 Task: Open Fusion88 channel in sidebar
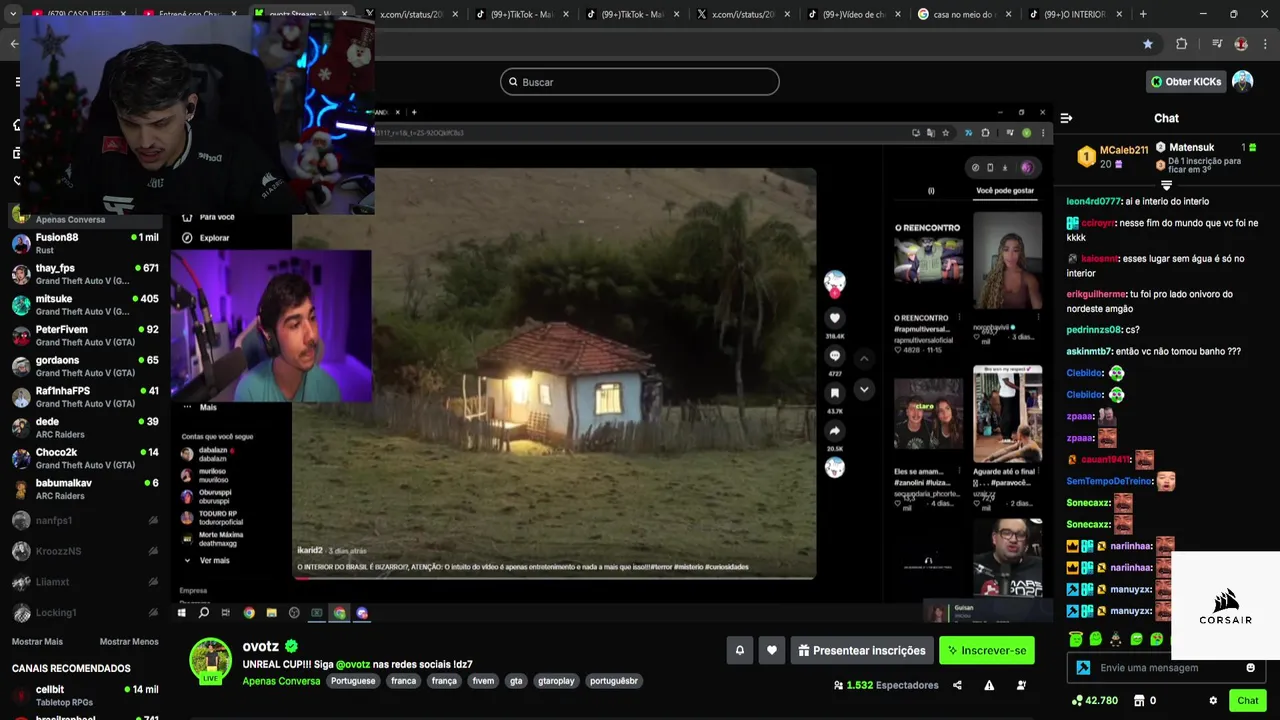(x=85, y=243)
